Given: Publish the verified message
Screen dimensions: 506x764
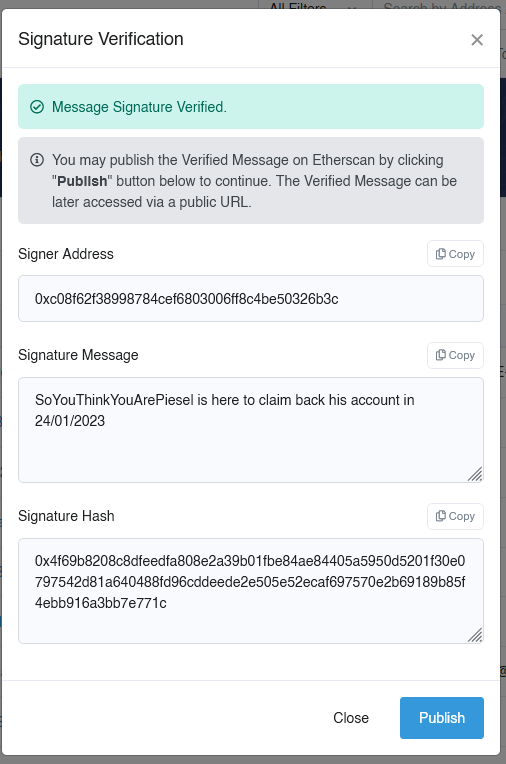Looking at the screenshot, I should tap(442, 718).
